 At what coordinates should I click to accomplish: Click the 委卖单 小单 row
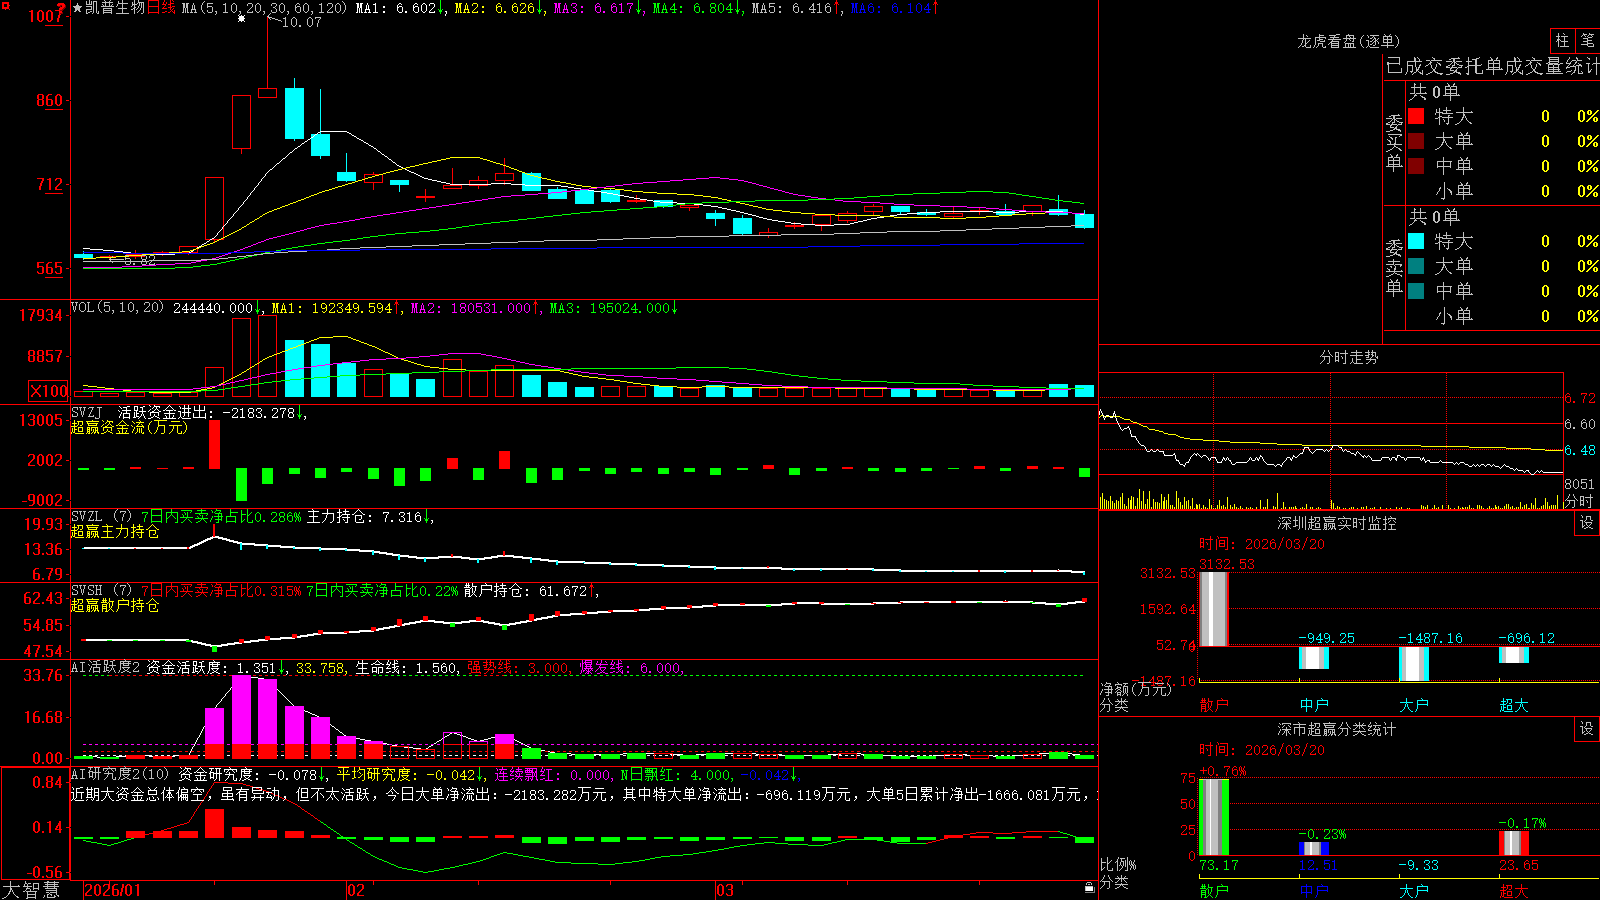1503,316
